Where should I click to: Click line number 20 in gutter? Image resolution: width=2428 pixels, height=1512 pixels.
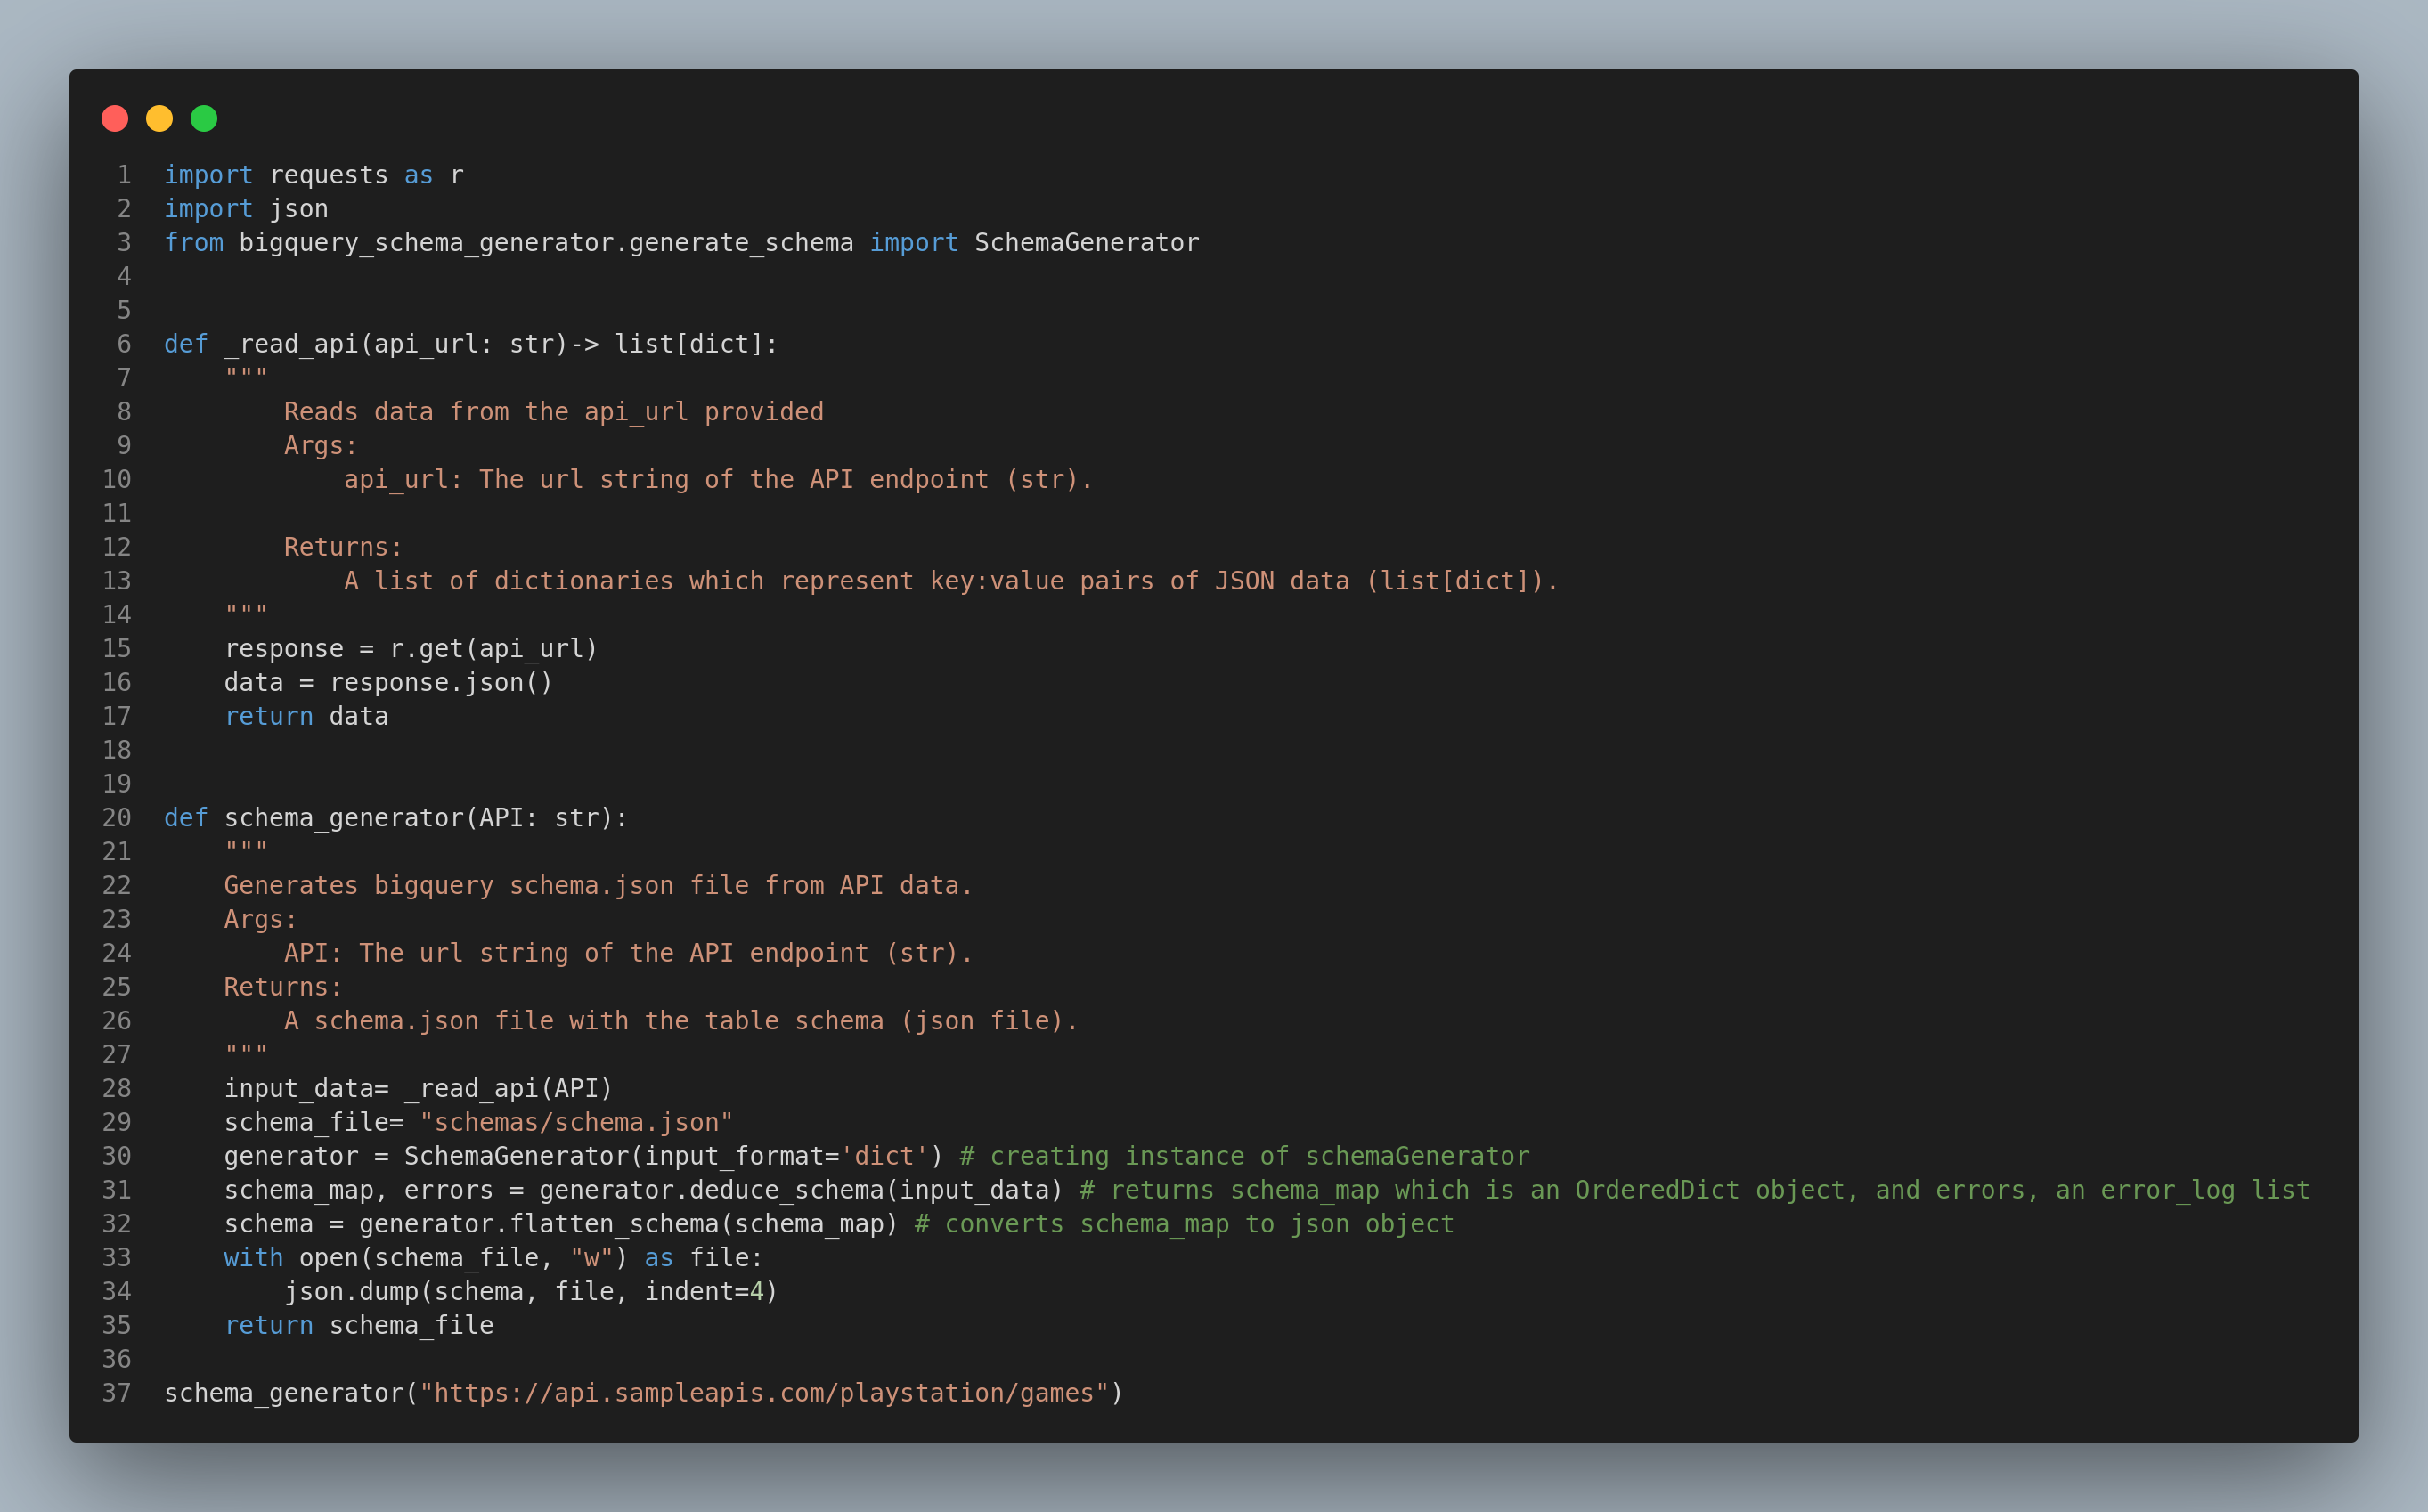click(117, 818)
